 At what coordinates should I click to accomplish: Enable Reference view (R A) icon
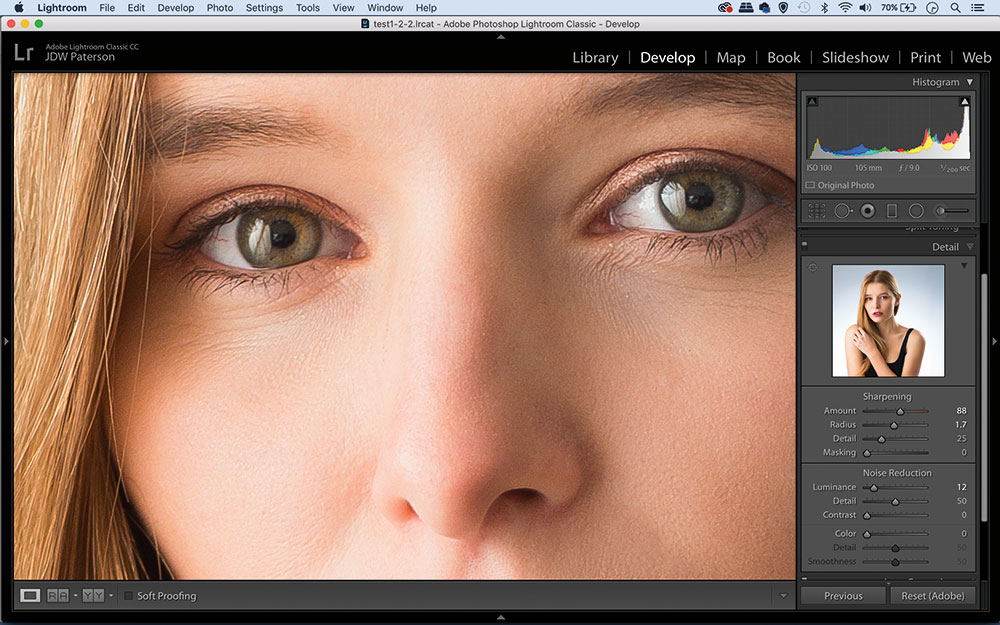pyautogui.click(x=58, y=596)
